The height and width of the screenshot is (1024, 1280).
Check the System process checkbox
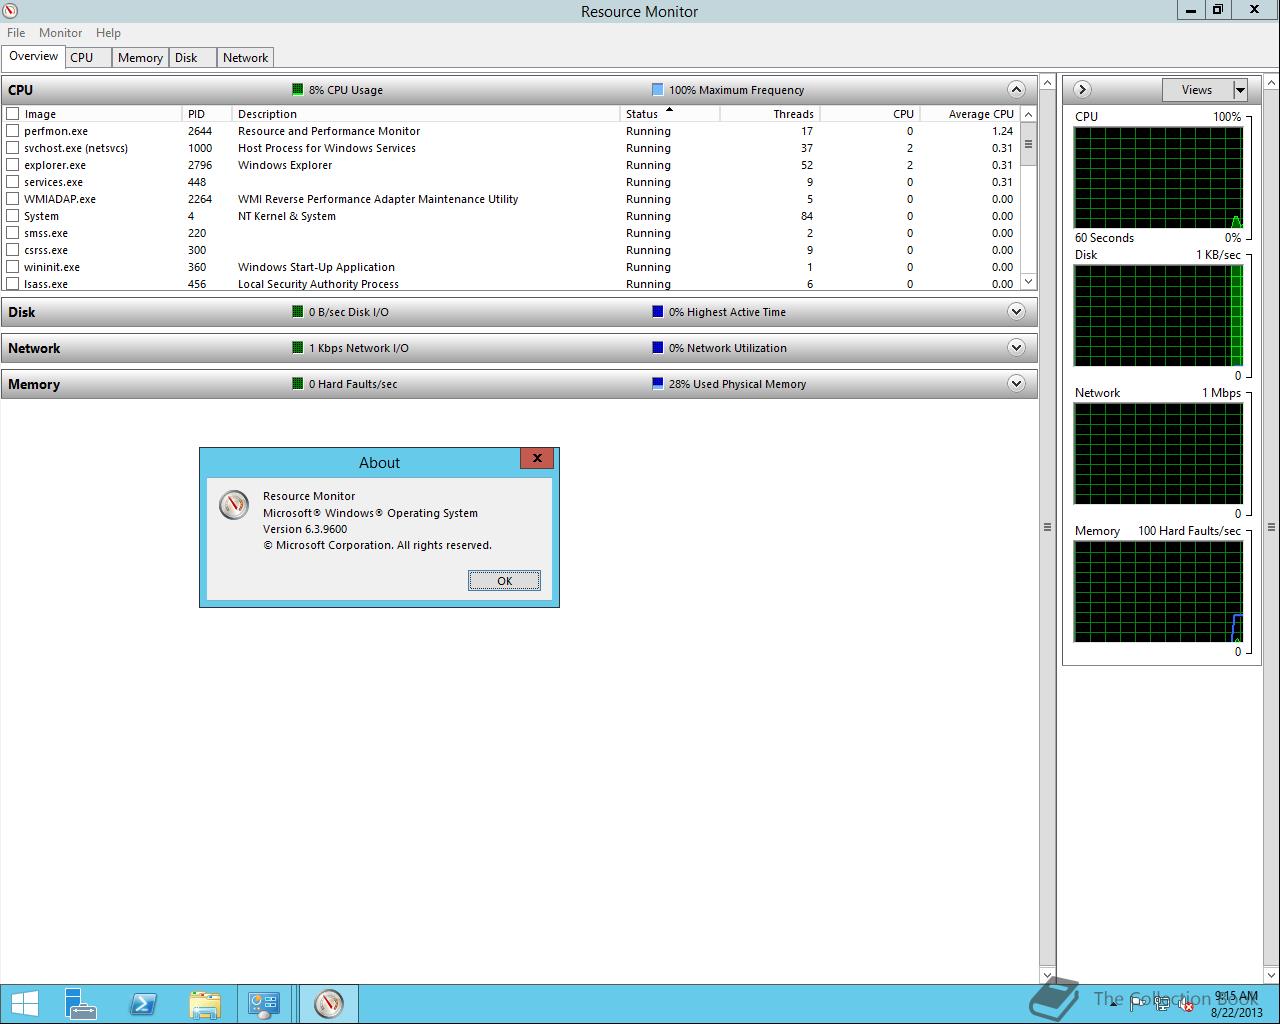pyautogui.click(x=13, y=216)
